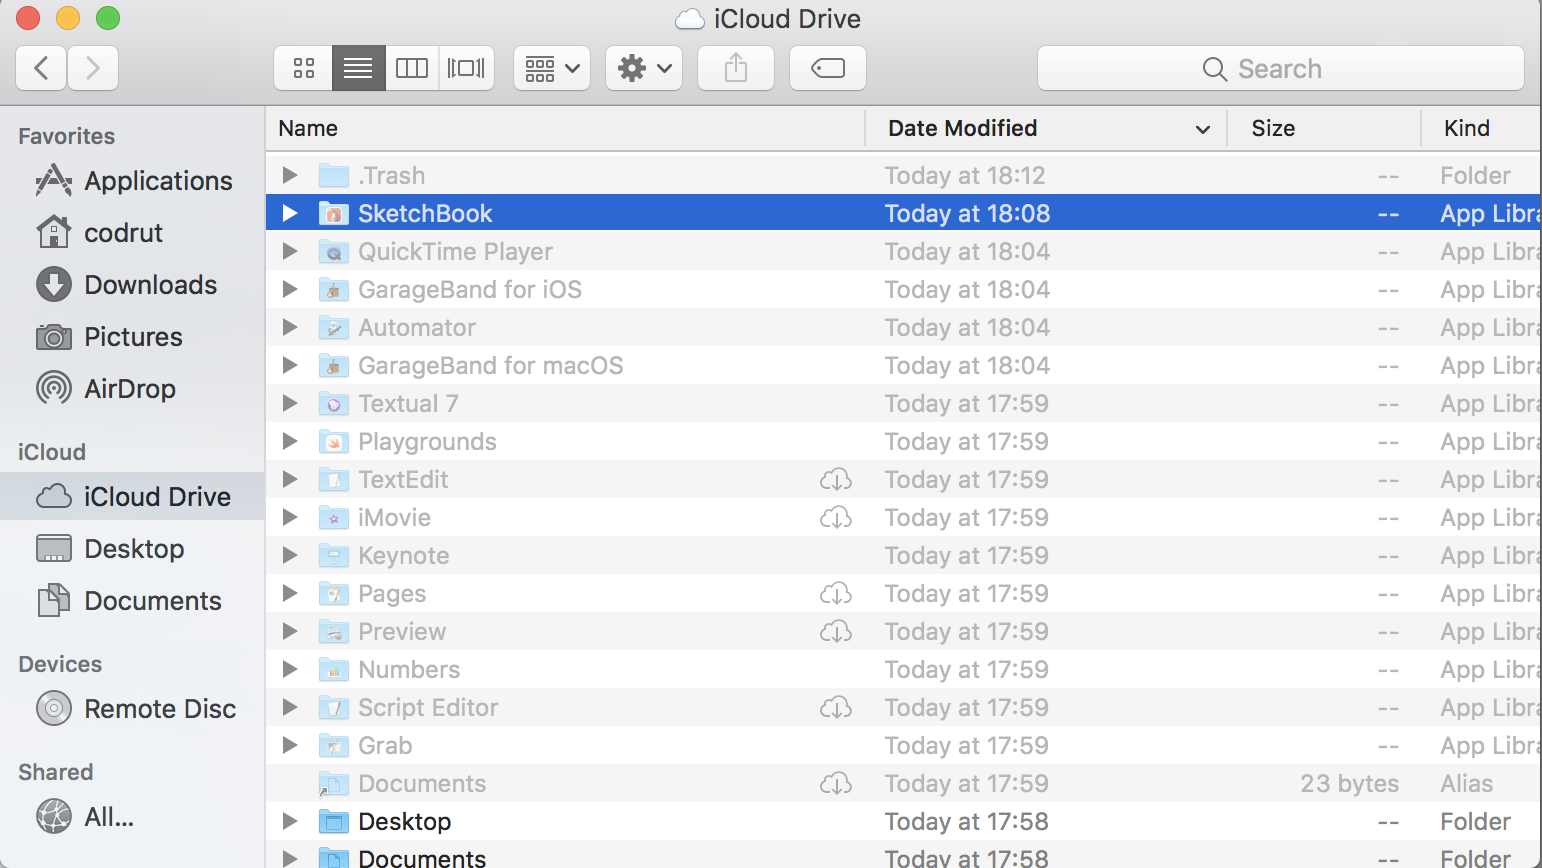Screen dimensions: 1542x868
Task: Switch to icon view
Action: click(x=304, y=68)
